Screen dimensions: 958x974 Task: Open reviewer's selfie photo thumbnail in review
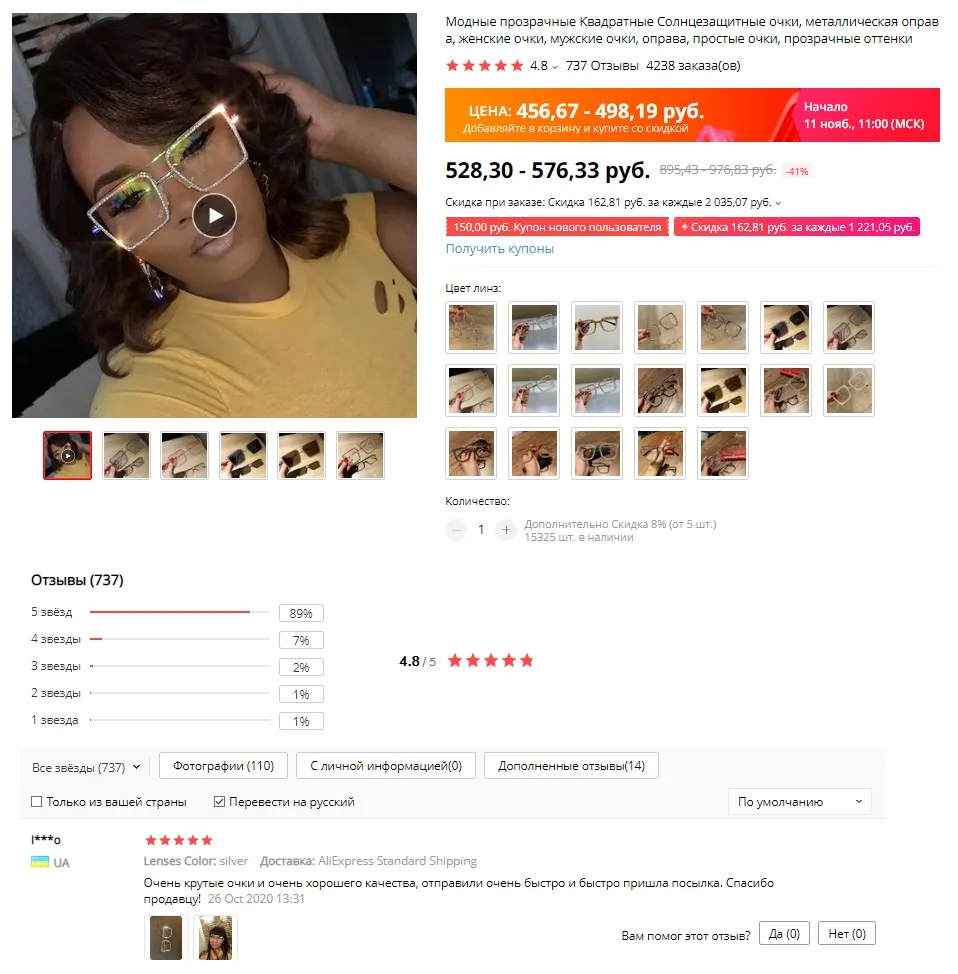point(215,938)
